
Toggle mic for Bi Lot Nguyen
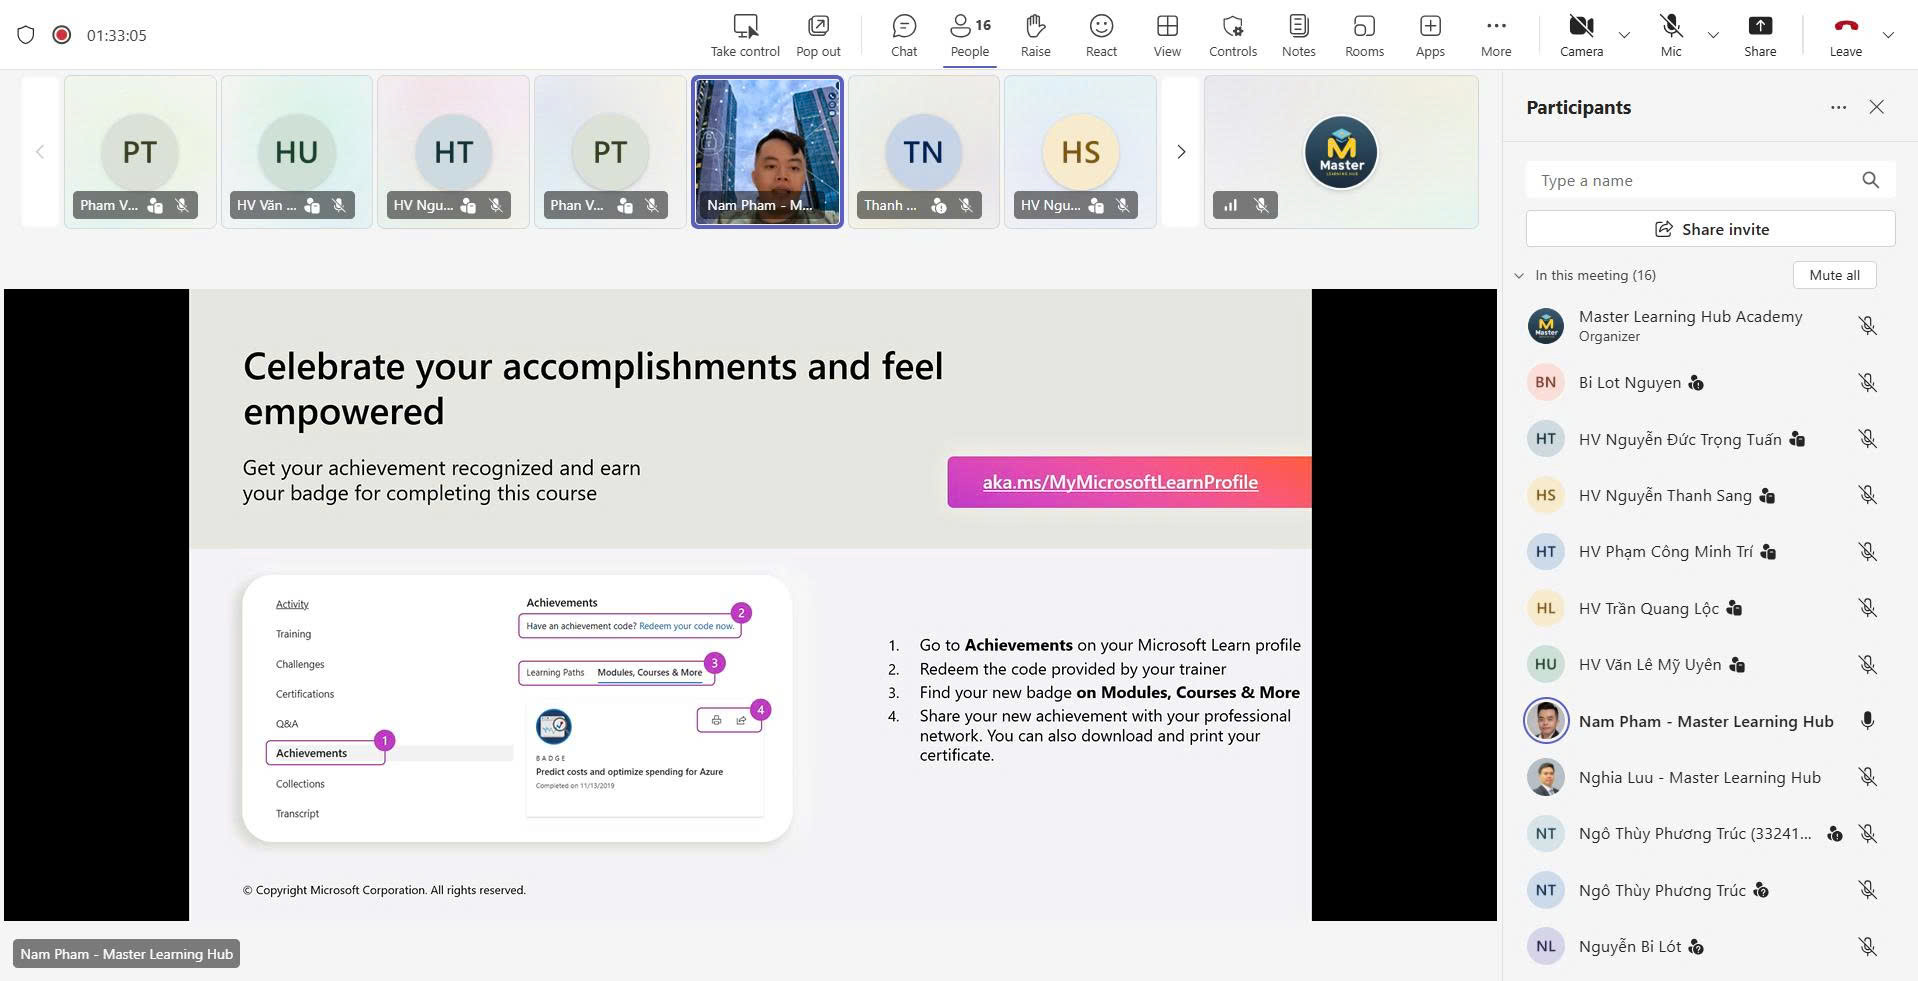coord(1866,383)
